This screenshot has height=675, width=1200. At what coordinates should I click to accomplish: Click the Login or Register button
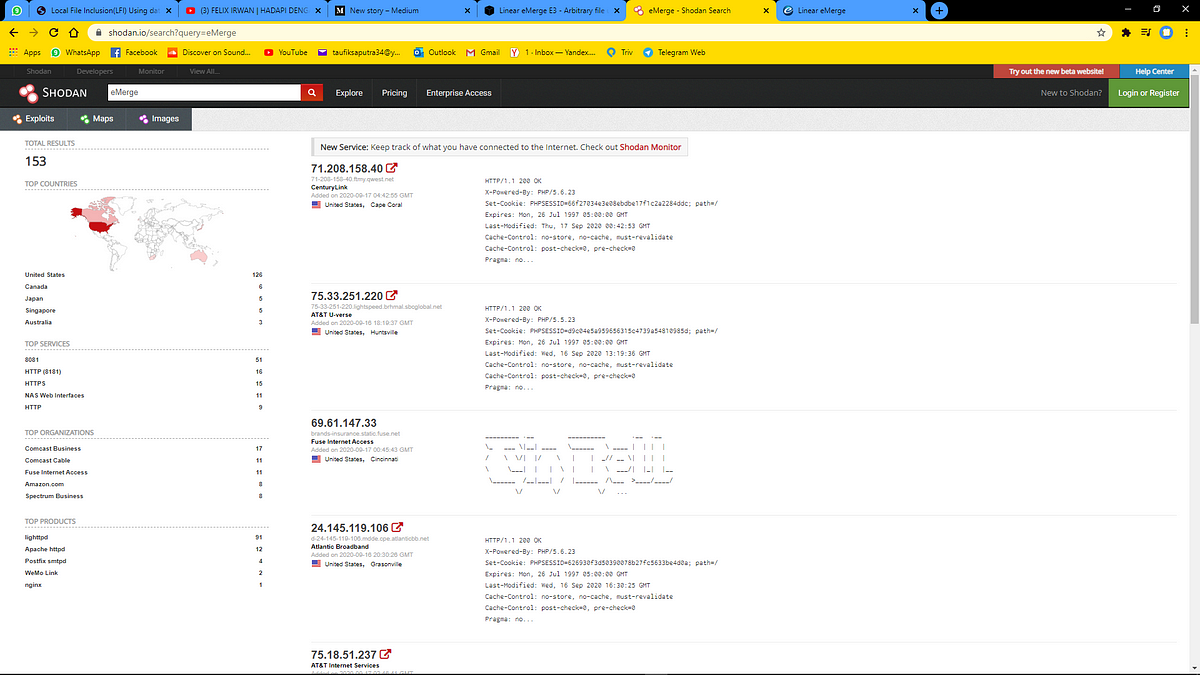click(1150, 93)
